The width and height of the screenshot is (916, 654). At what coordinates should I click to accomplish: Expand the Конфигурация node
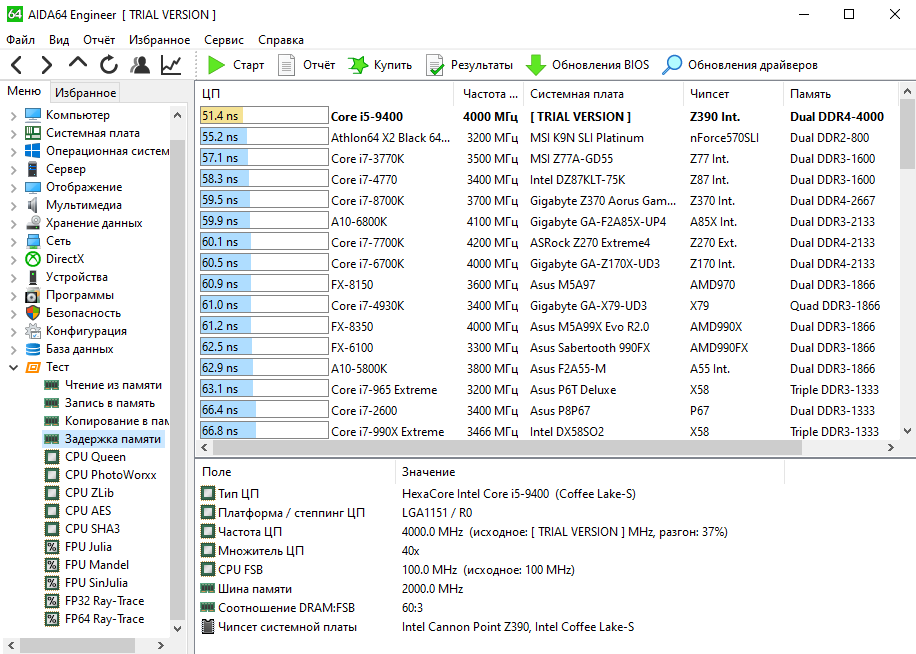point(13,332)
